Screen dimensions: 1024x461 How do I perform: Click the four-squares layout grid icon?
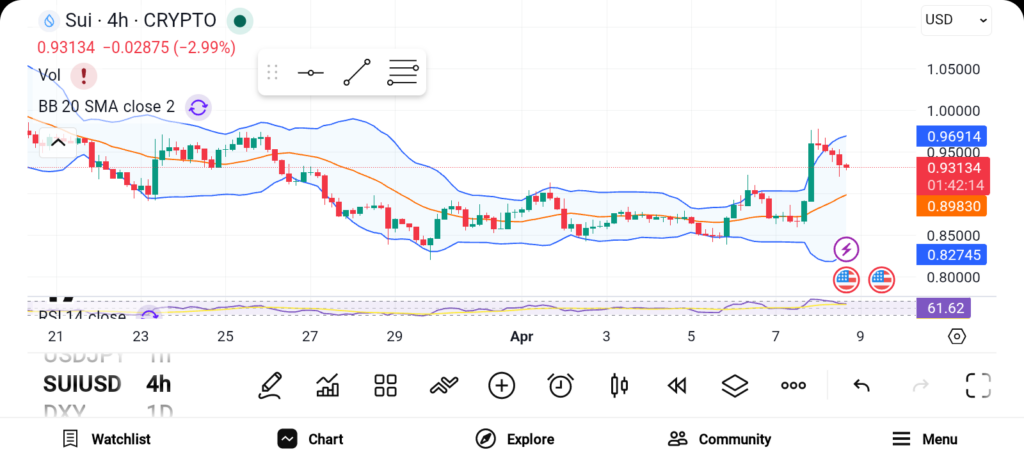[x=385, y=385]
